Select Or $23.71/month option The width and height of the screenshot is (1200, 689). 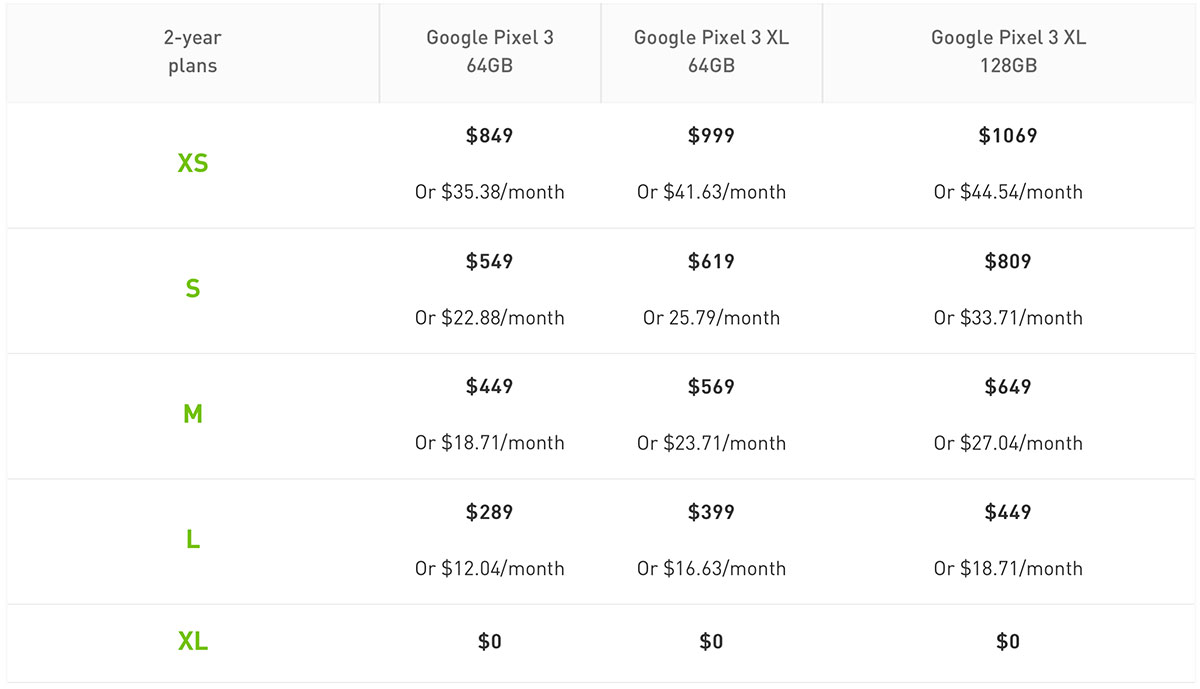click(711, 443)
